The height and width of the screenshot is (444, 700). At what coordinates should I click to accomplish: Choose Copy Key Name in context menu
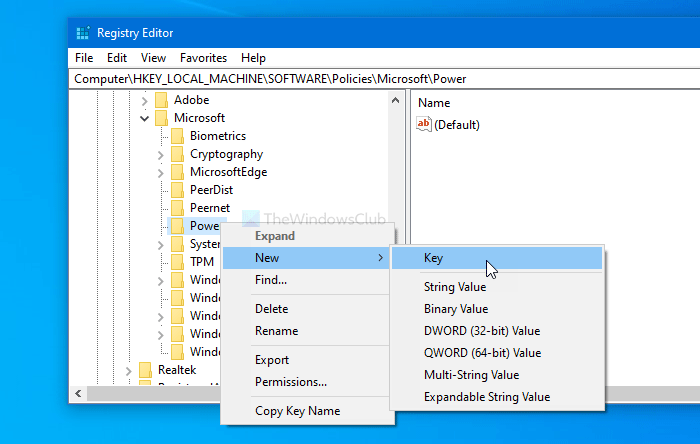click(x=306, y=411)
